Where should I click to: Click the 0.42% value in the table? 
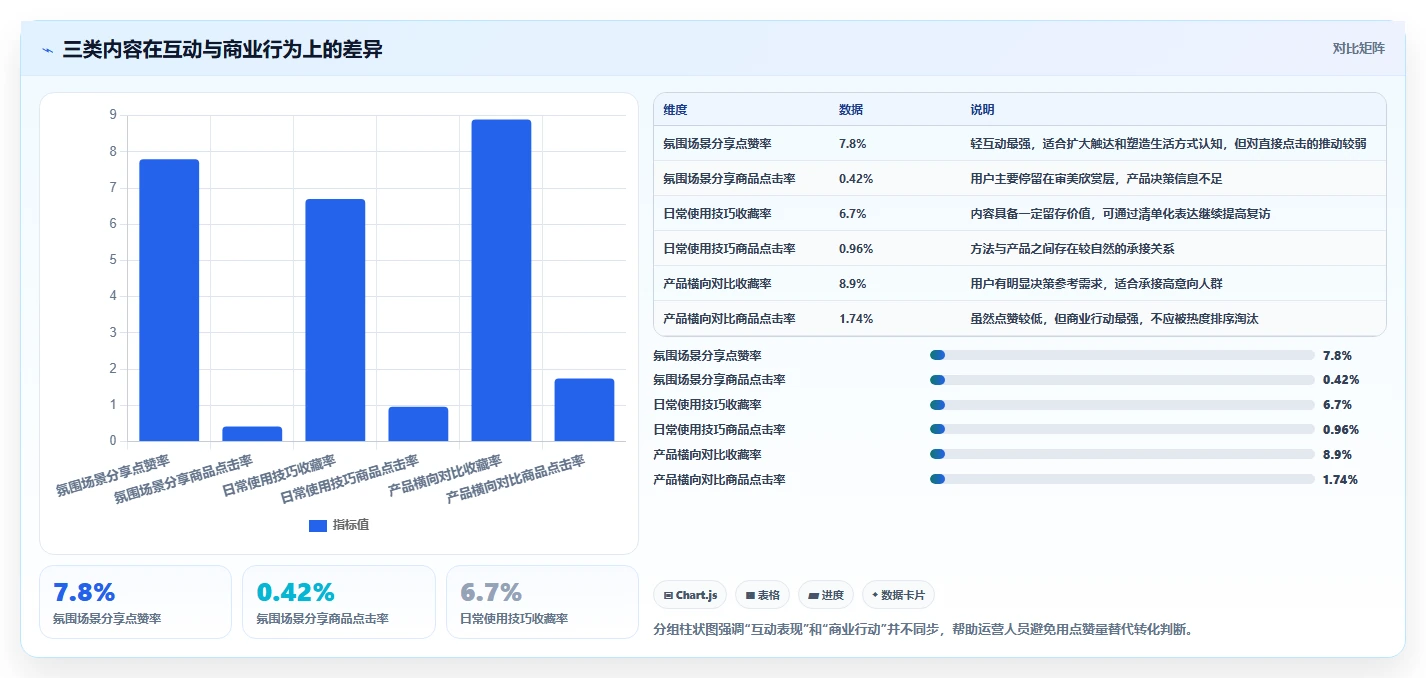(856, 179)
